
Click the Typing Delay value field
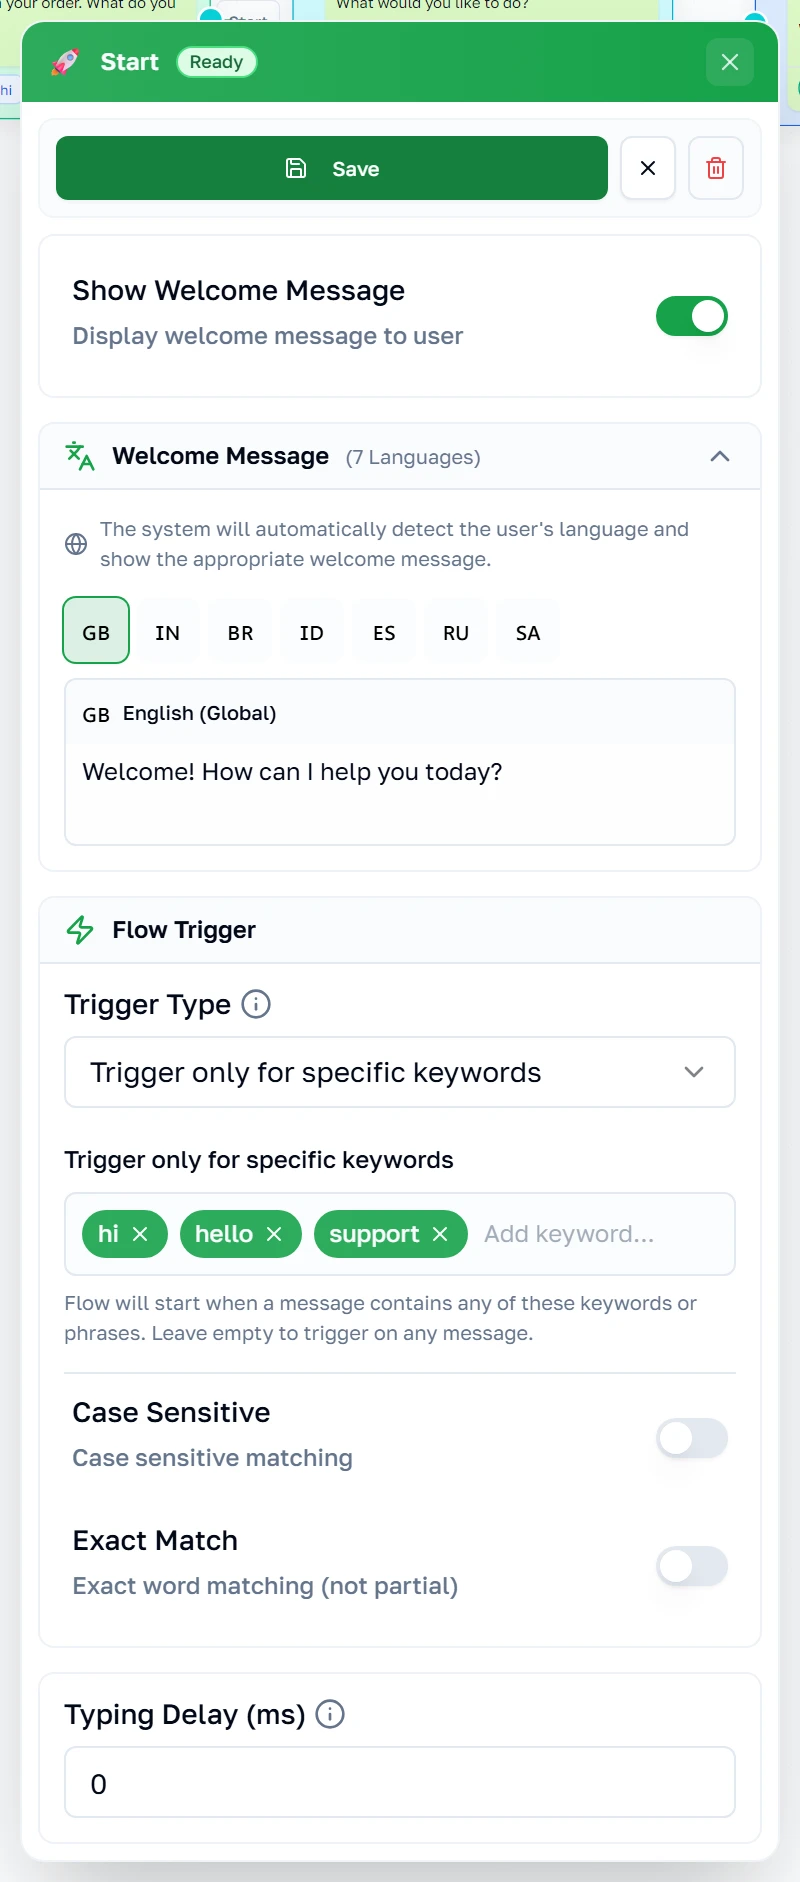pyautogui.click(x=400, y=1782)
